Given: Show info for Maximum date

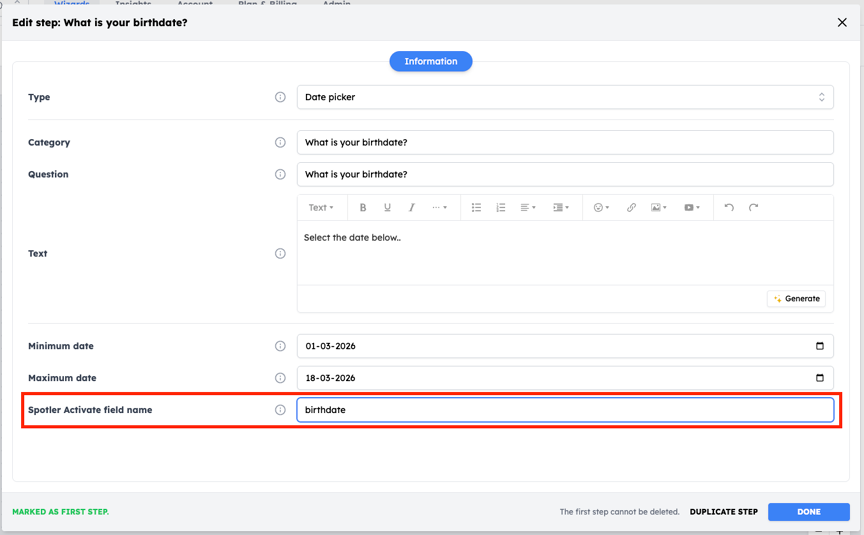Looking at the screenshot, I should pyautogui.click(x=280, y=378).
